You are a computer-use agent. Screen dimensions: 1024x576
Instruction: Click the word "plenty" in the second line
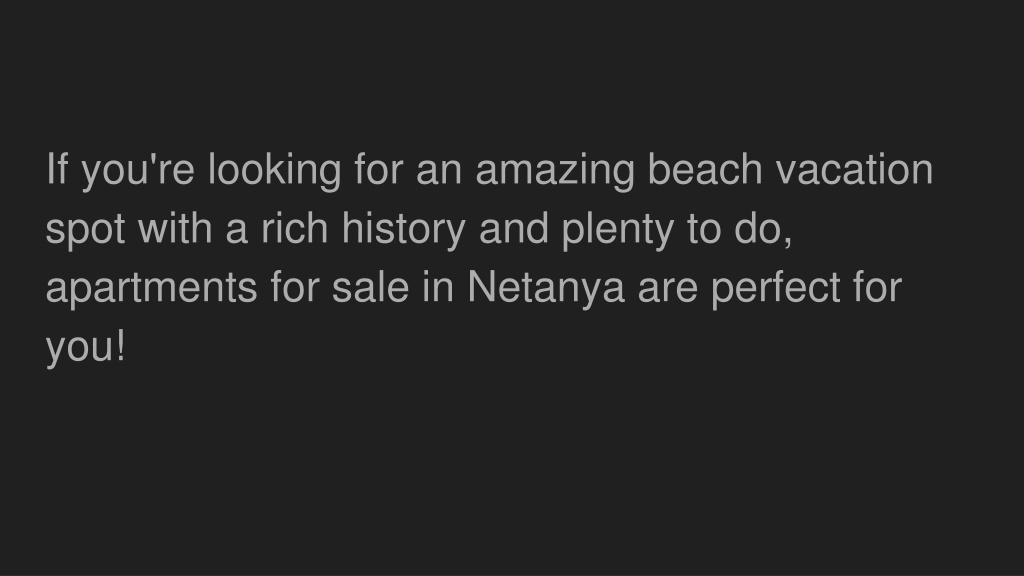point(618,231)
